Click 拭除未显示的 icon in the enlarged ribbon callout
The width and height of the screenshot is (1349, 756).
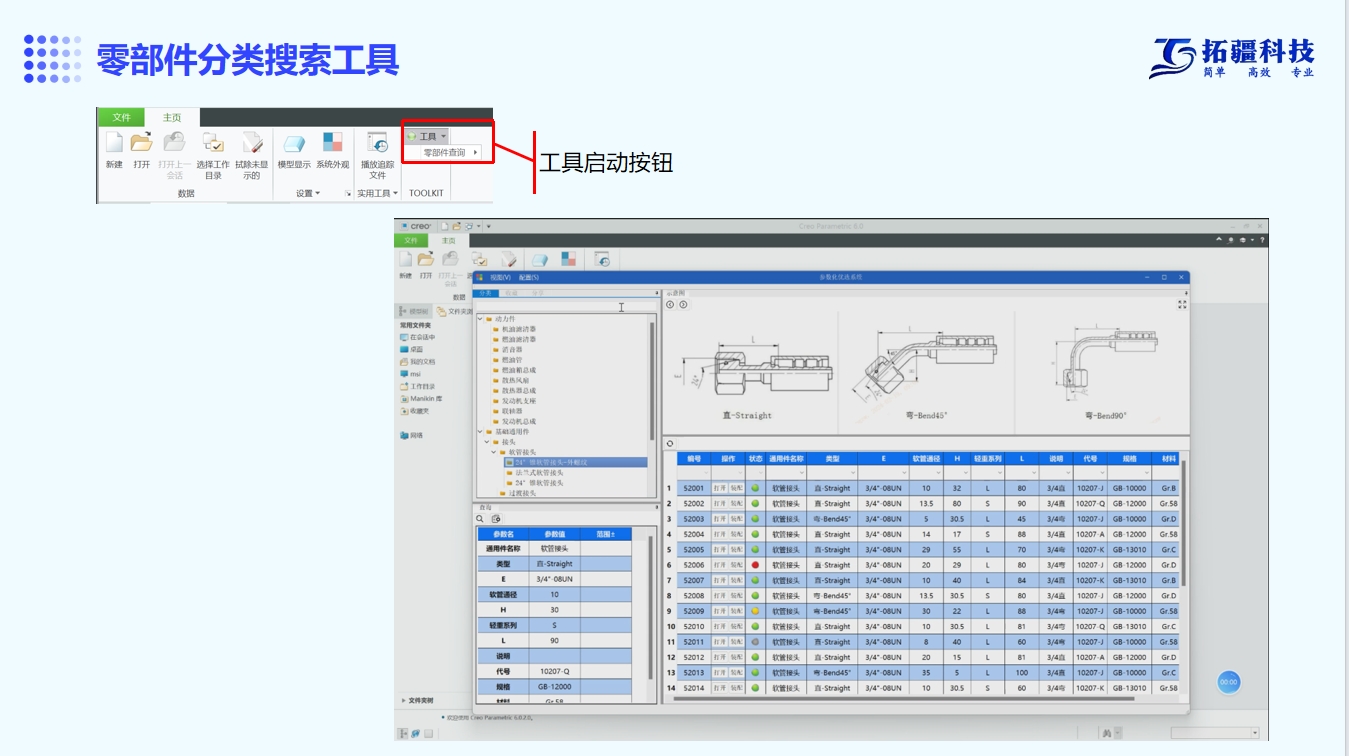[252, 143]
